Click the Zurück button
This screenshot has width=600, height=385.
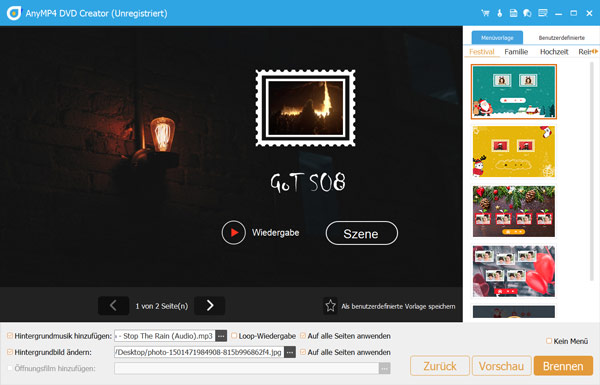[x=440, y=366]
